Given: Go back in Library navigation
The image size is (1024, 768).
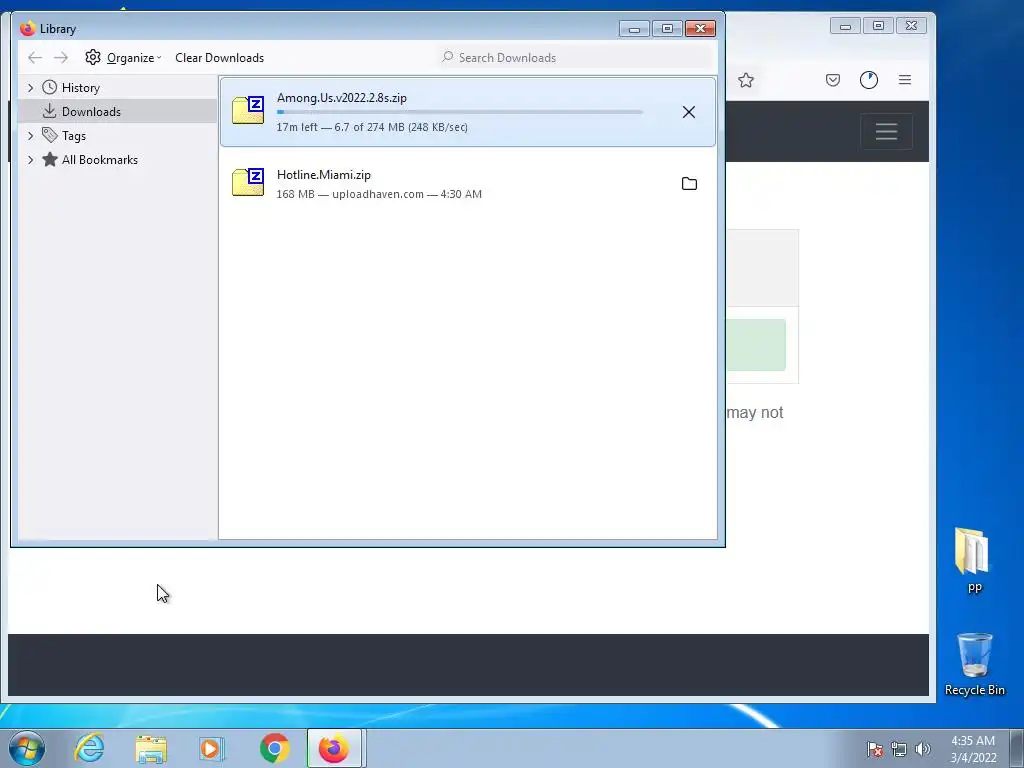Looking at the screenshot, I should coord(35,57).
